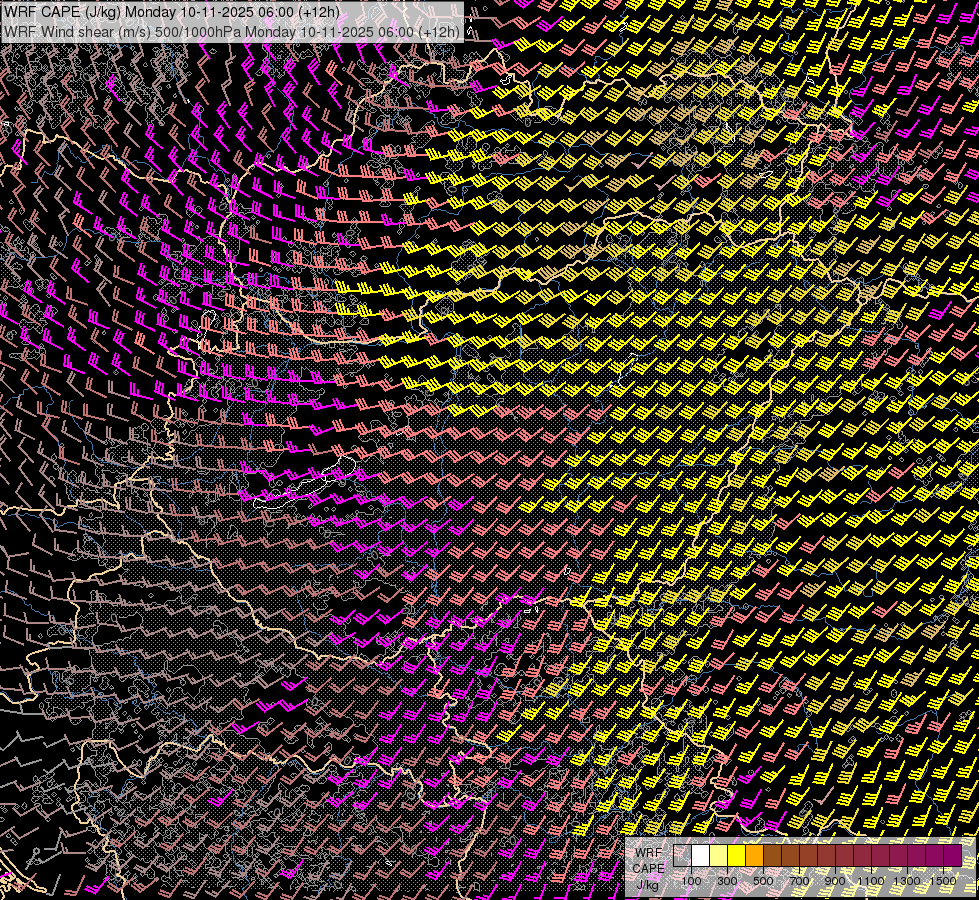The height and width of the screenshot is (900, 979).
Task: Select the 1100 legend scale label
Action: click(x=871, y=881)
